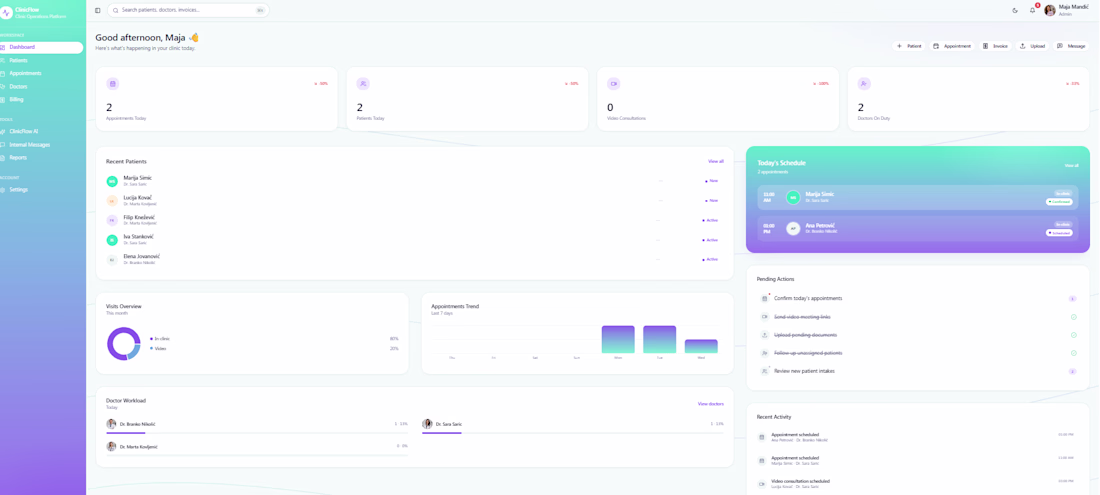Click the New status for Marija Simic
Screen dimensions: 1100x495
(x=712, y=181)
